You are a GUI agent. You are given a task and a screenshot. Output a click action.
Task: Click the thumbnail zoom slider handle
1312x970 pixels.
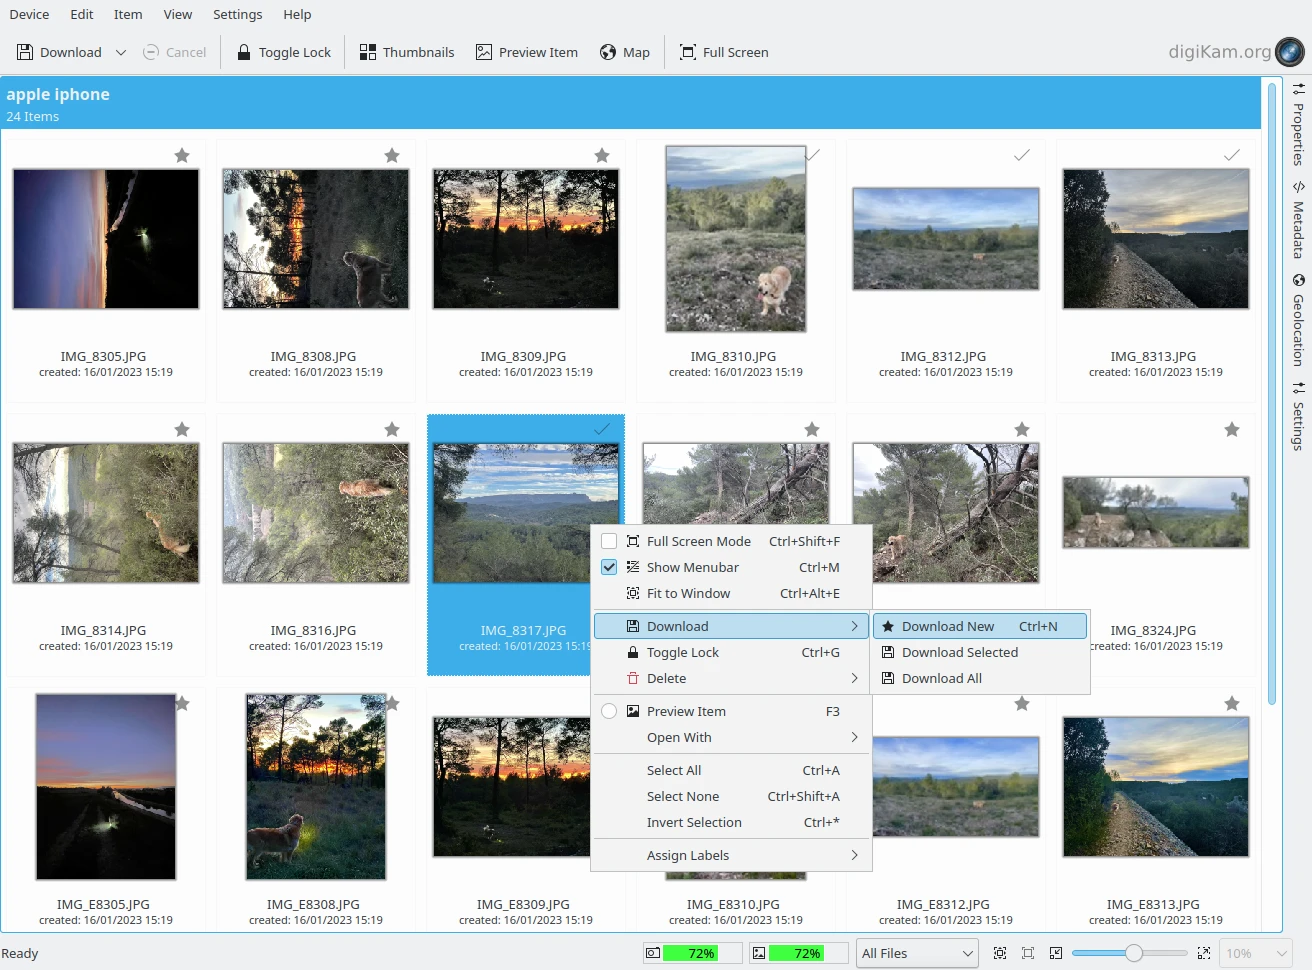pos(1133,953)
